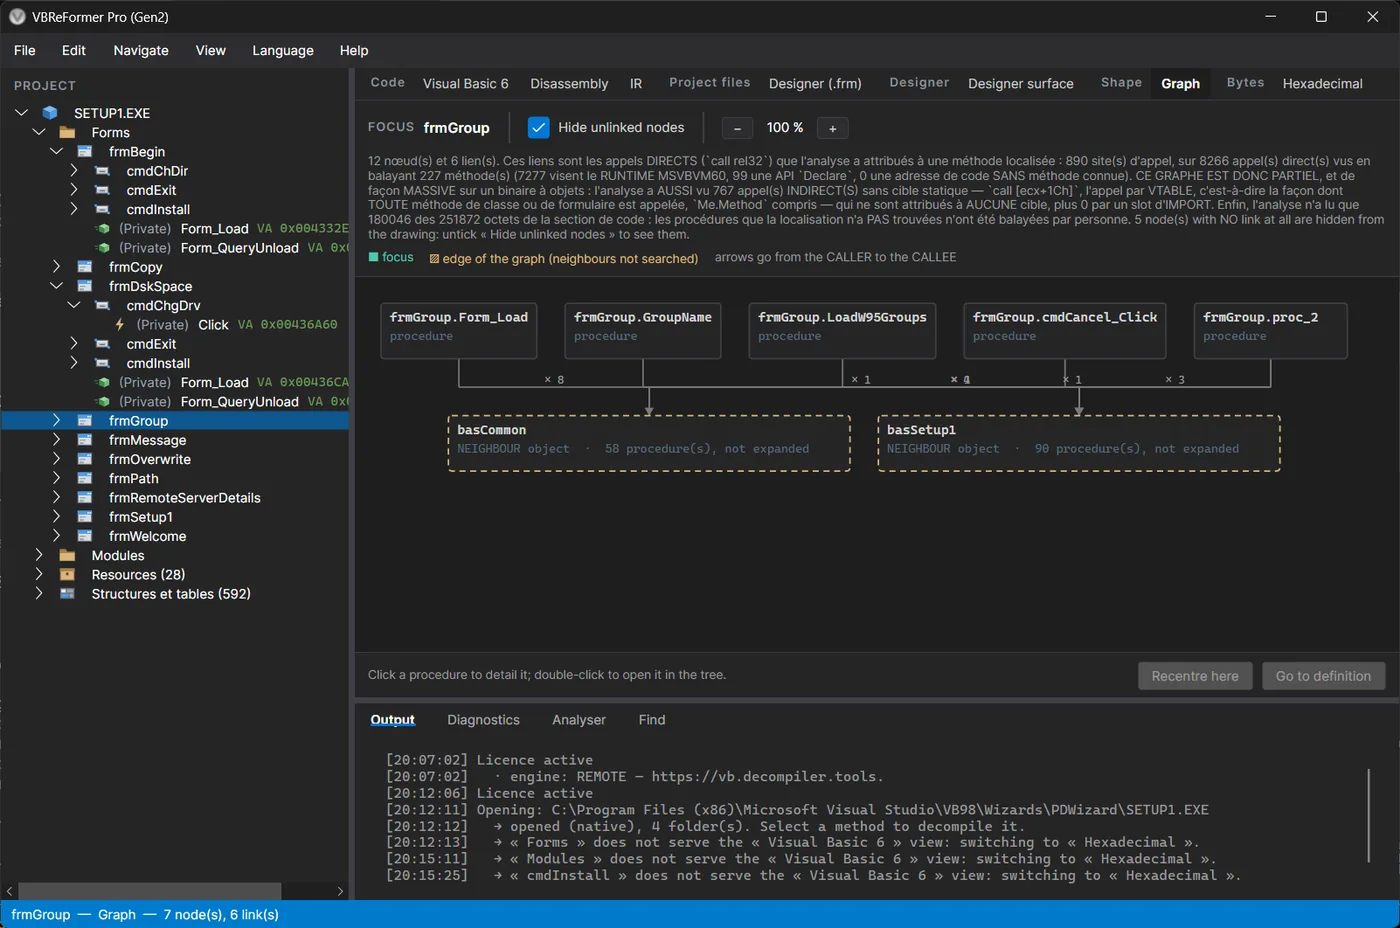Zoom in the graph with plus button
Image resolution: width=1400 pixels, height=928 pixels.
pyautogui.click(x=832, y=128)
